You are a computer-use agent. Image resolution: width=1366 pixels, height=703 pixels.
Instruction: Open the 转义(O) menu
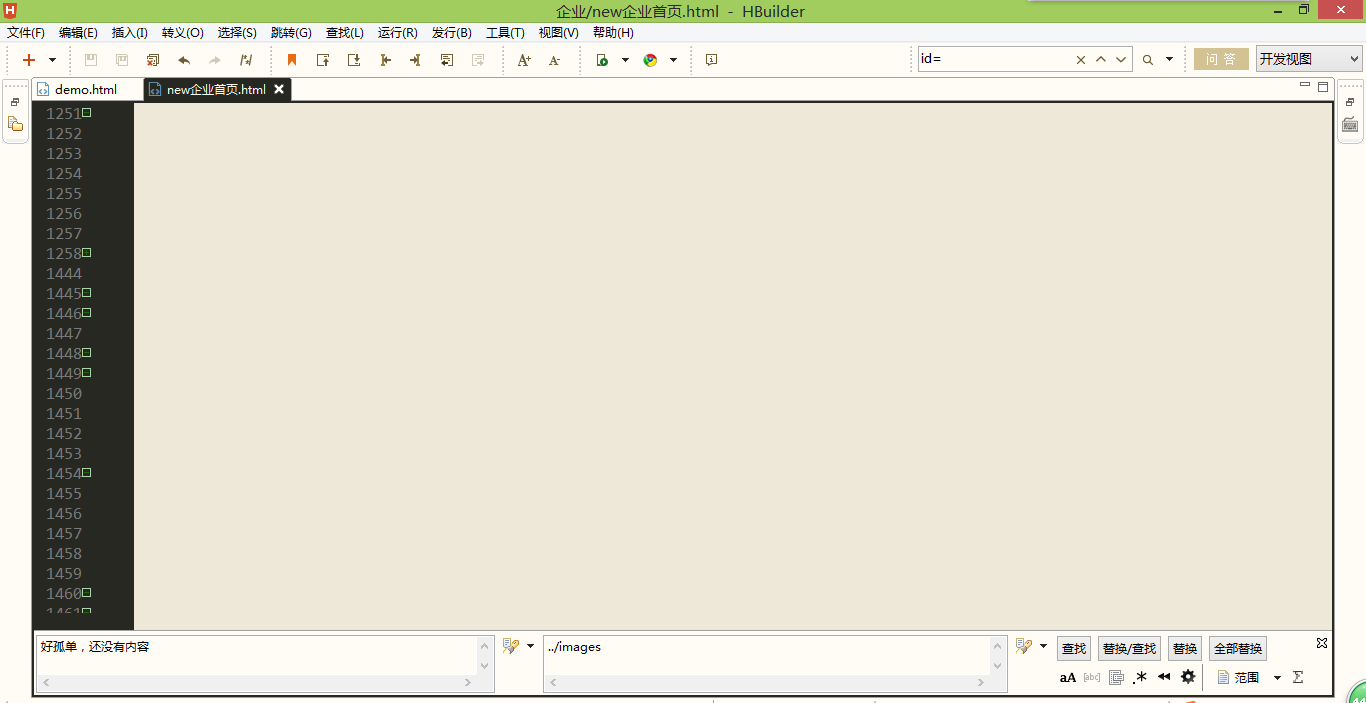182,33
